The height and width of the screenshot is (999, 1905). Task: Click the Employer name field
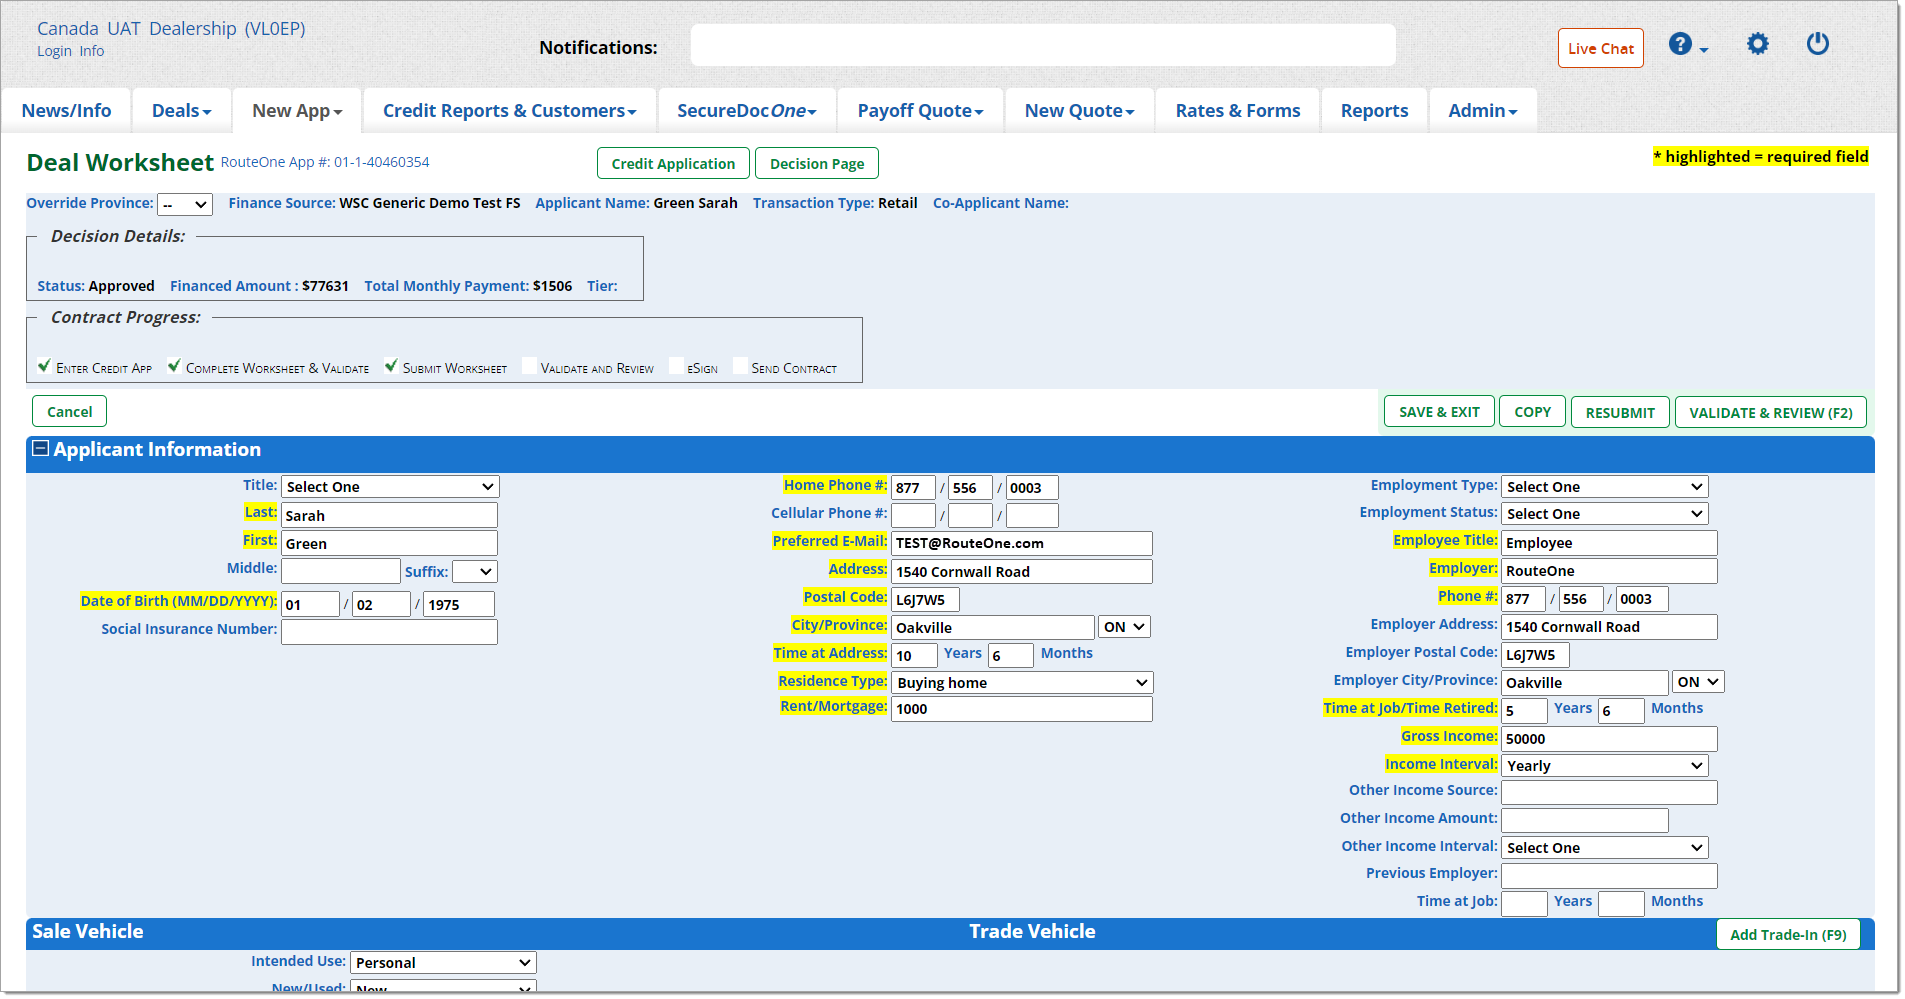tap(1609, 571)
